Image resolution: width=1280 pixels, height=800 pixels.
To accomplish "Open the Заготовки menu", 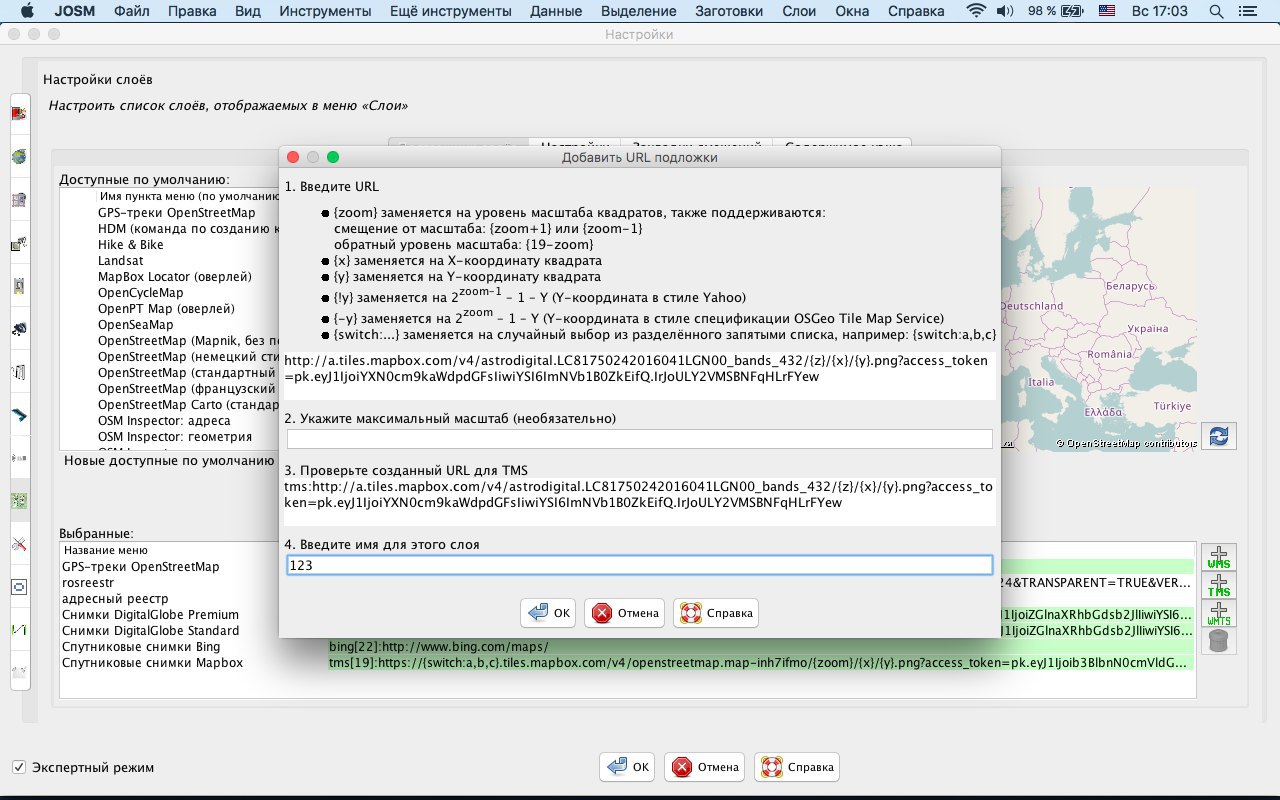I will [x=728, y=11].
